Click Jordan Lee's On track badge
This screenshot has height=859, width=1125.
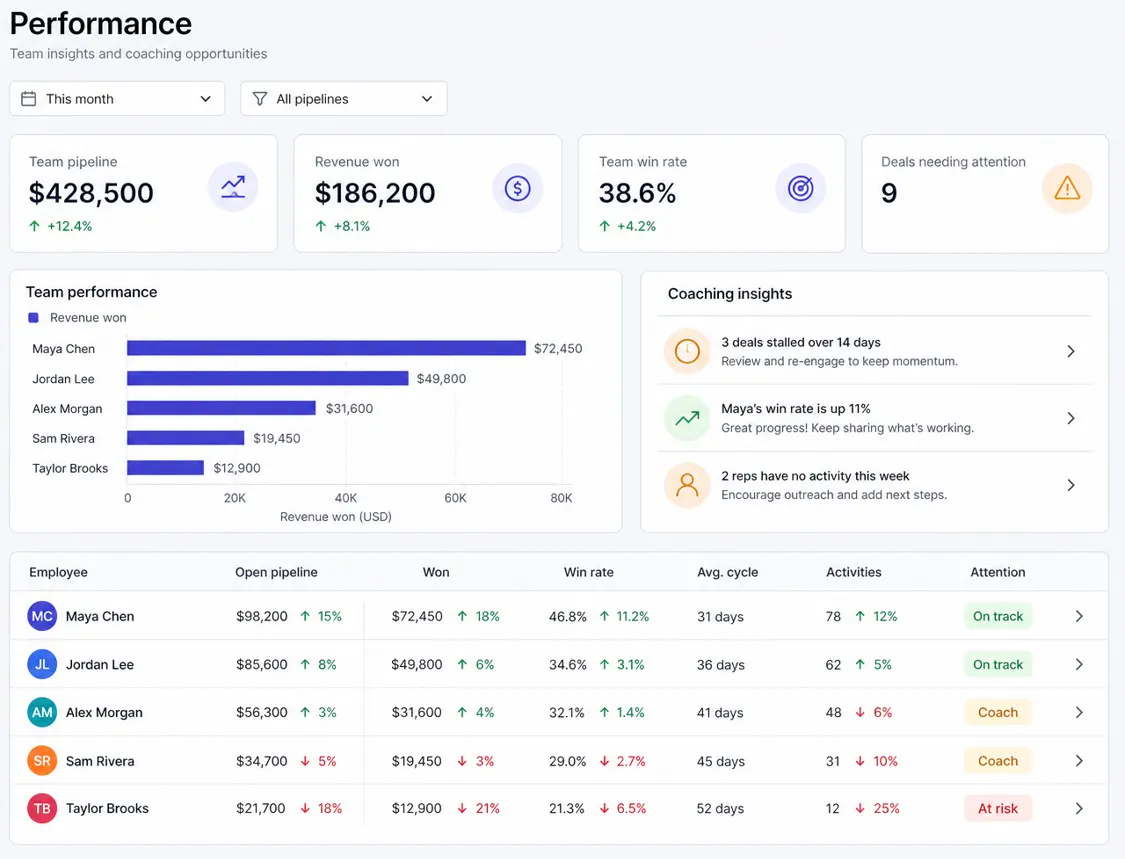(x=998, y=665)
